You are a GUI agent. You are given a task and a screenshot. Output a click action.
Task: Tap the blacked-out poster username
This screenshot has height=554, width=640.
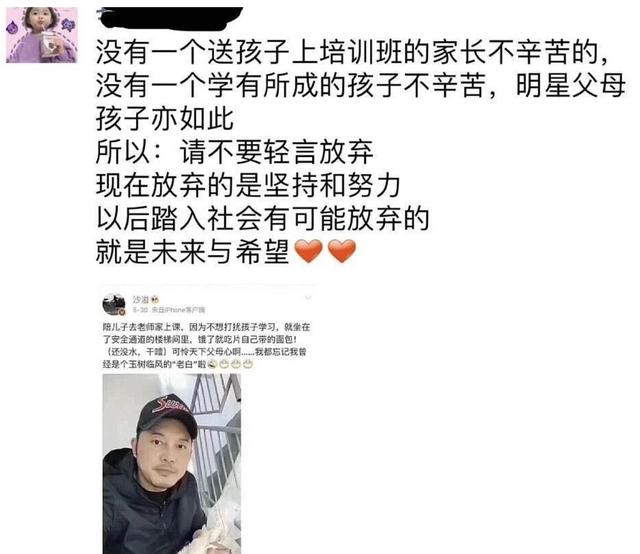[170, 18]
